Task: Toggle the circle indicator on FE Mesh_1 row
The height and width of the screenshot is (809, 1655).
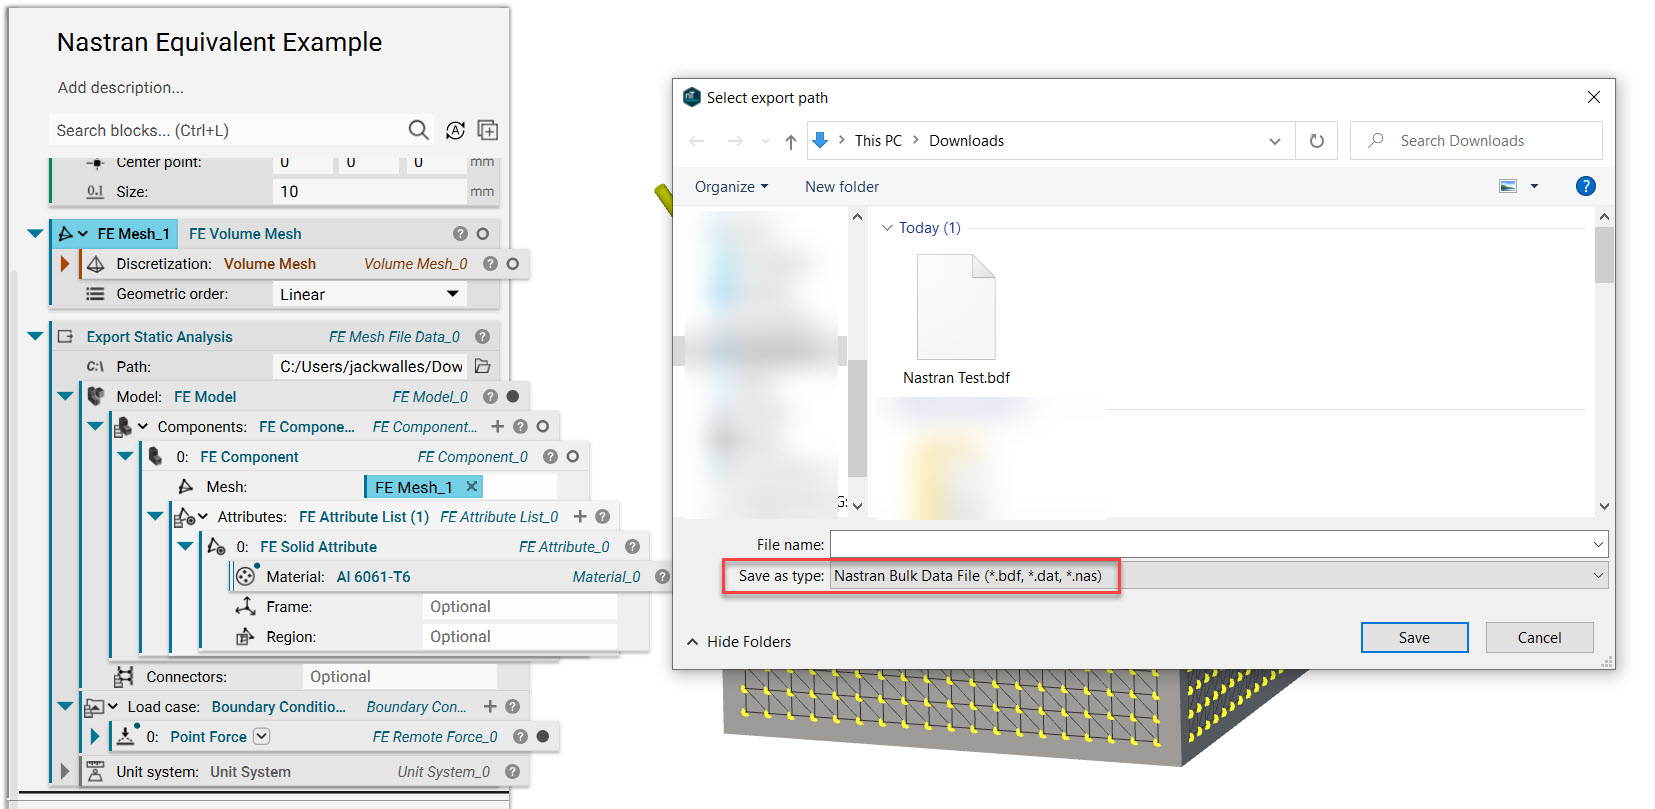Action: coord(483,234)
